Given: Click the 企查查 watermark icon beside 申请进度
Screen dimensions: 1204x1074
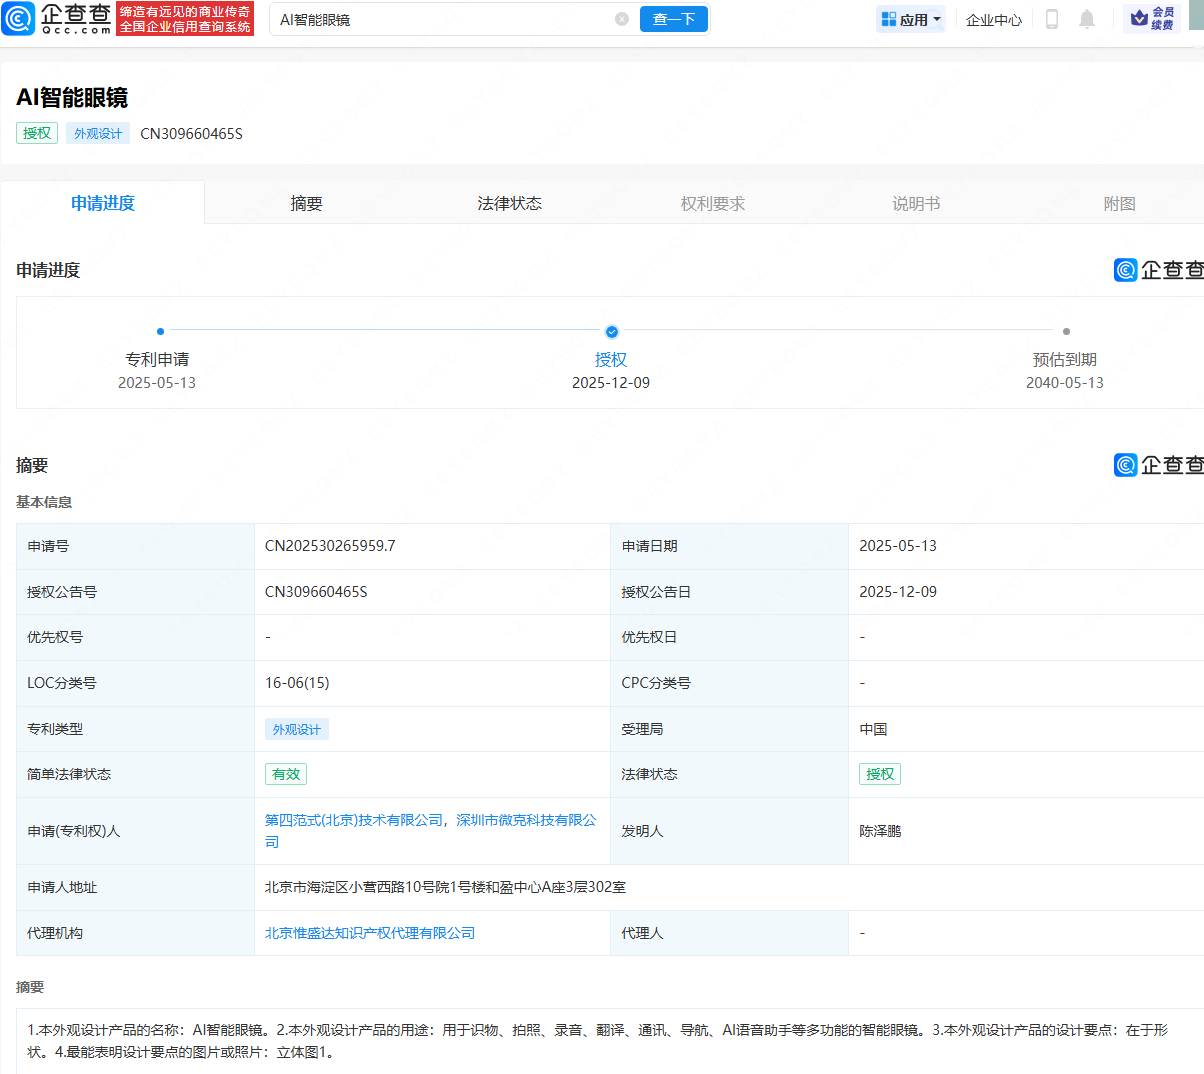Looking at the screenshot, I should click(1124, 269).
